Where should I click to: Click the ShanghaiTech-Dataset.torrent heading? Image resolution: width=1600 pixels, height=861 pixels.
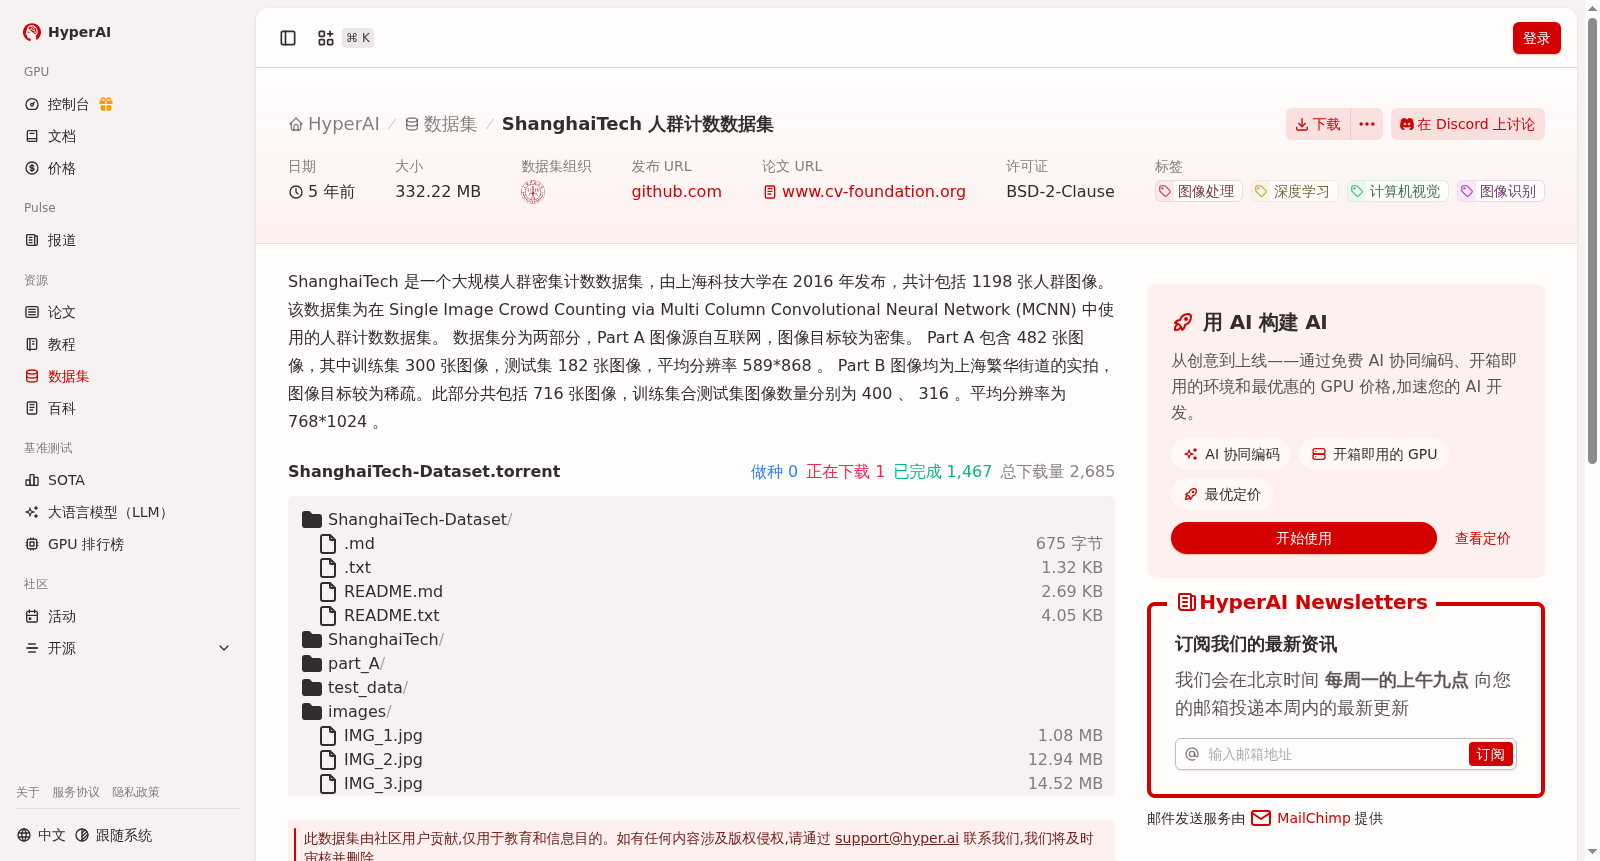pos(424,471)
